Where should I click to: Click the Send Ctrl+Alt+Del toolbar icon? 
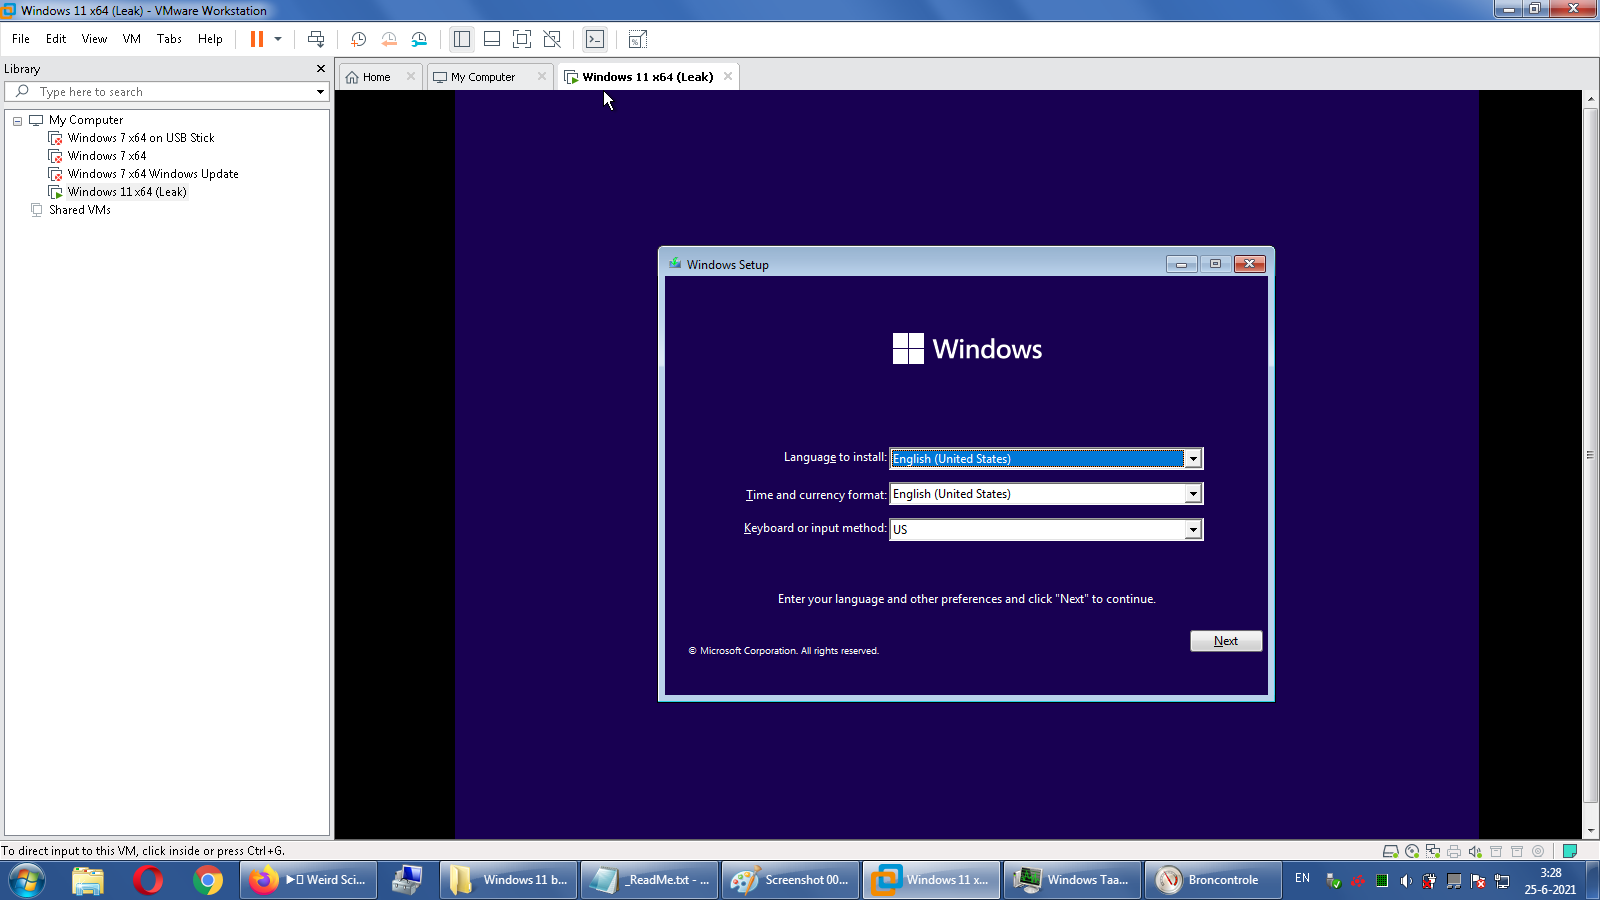pyautogui.click(x=316, y=39)
